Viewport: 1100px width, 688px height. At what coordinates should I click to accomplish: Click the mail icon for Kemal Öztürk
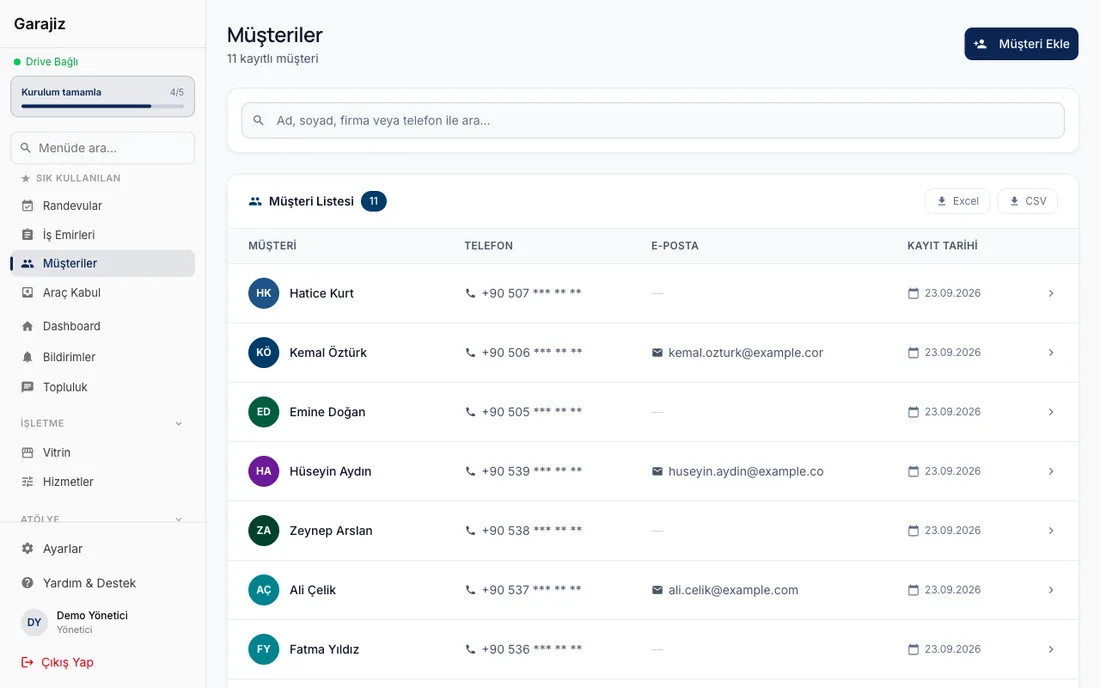657,353
